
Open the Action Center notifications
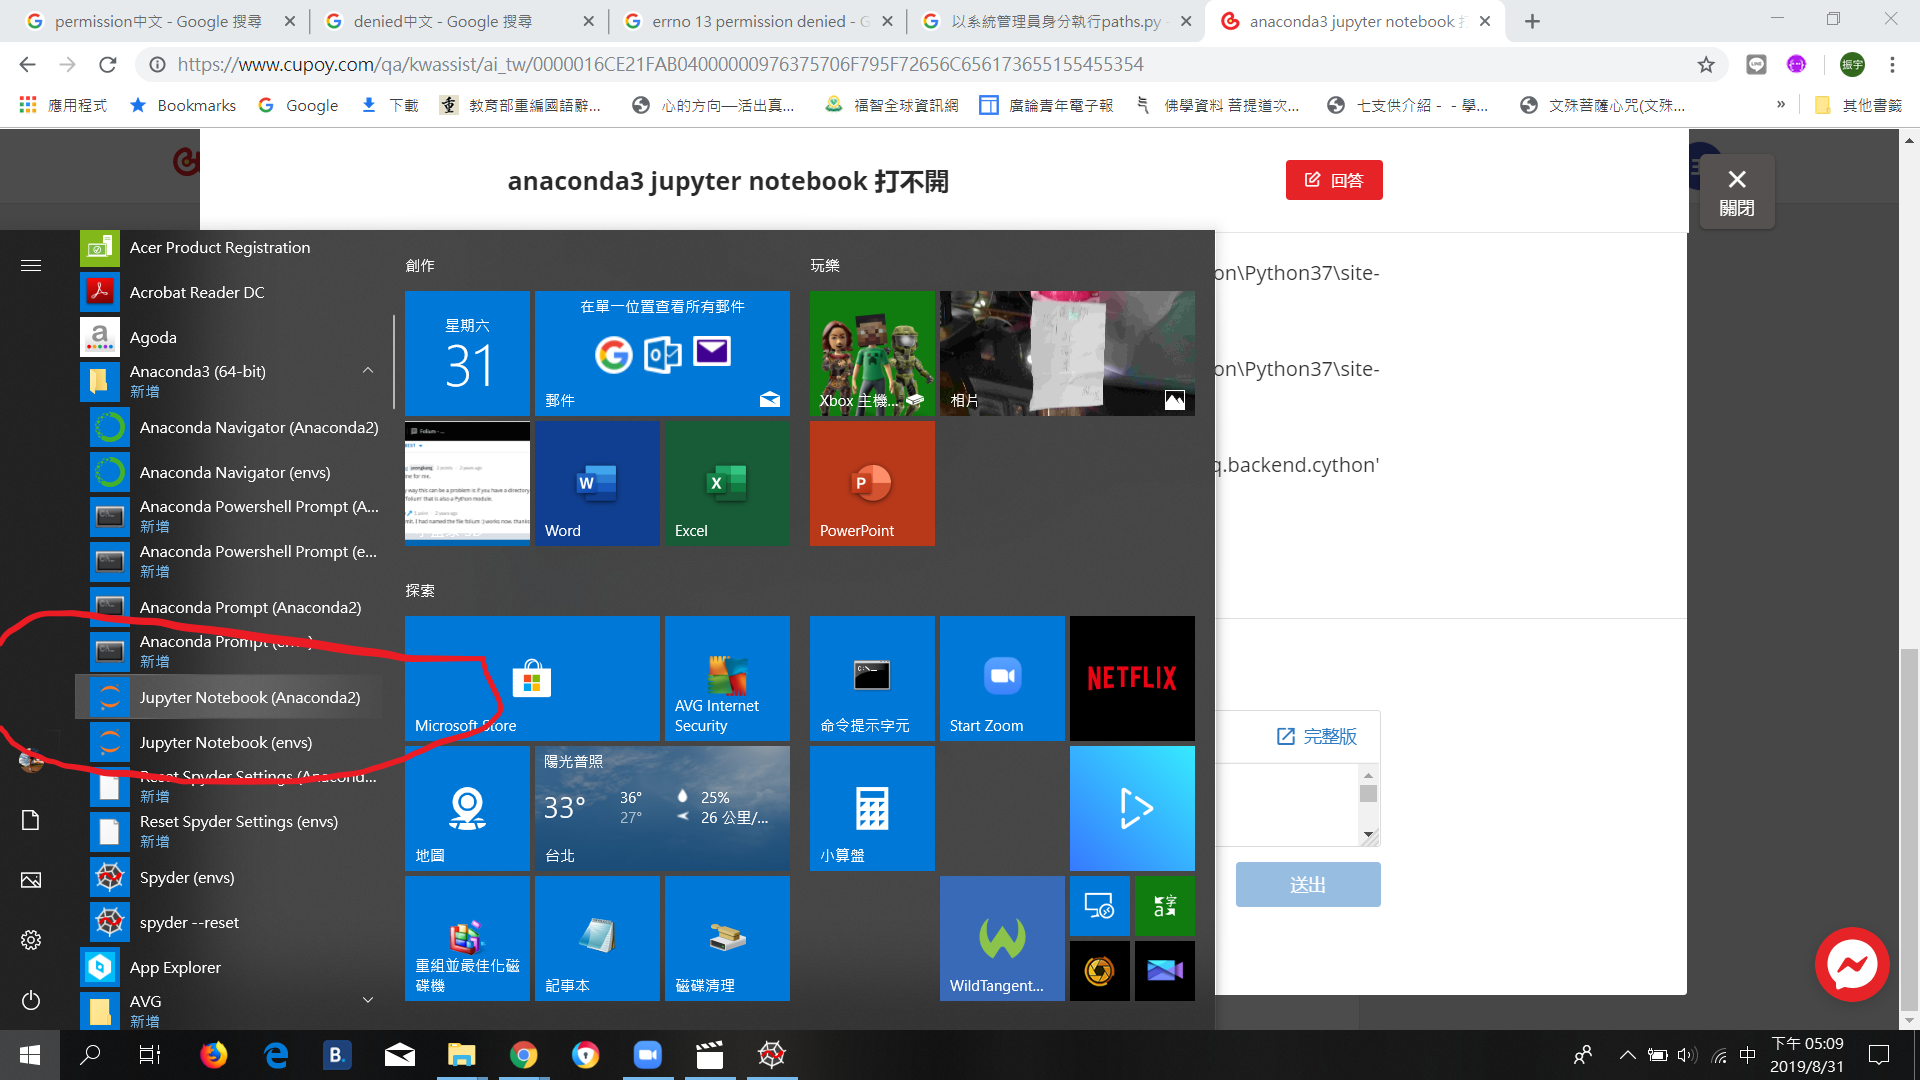point(1879,1055)
